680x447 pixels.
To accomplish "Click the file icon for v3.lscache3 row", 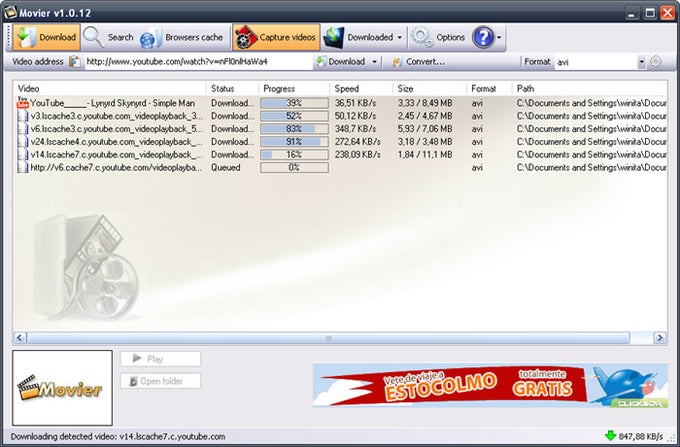I will [x=23, y=116].
